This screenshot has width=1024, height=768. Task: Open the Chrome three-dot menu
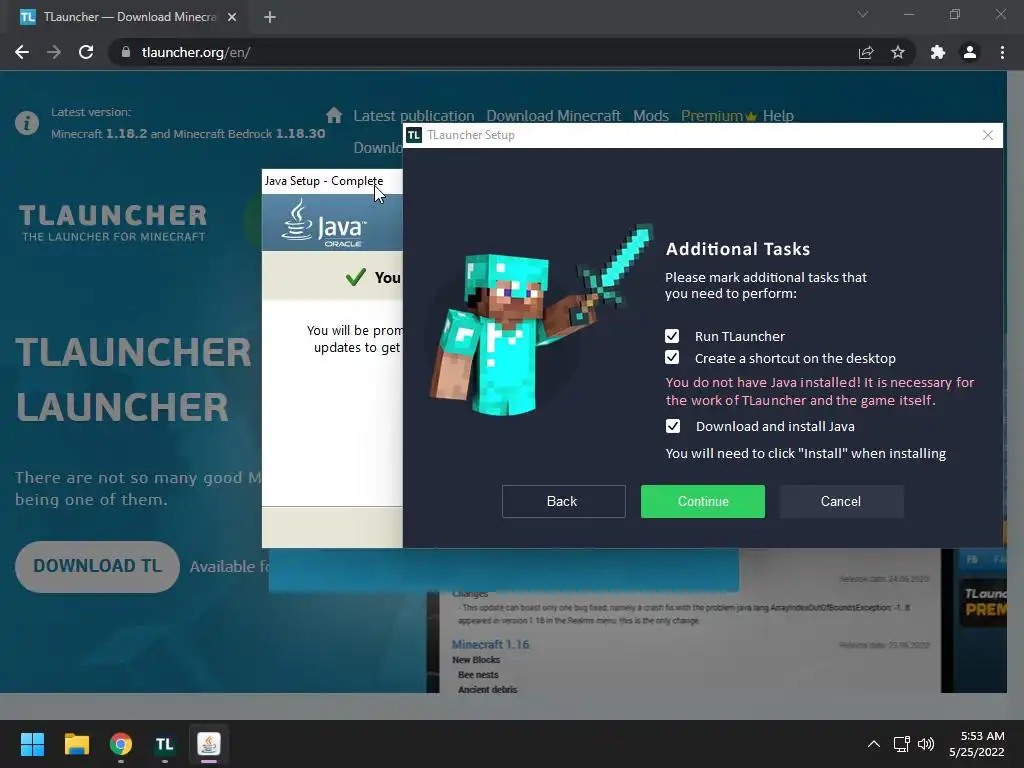pyautogui.click(x=1002, y=52)
